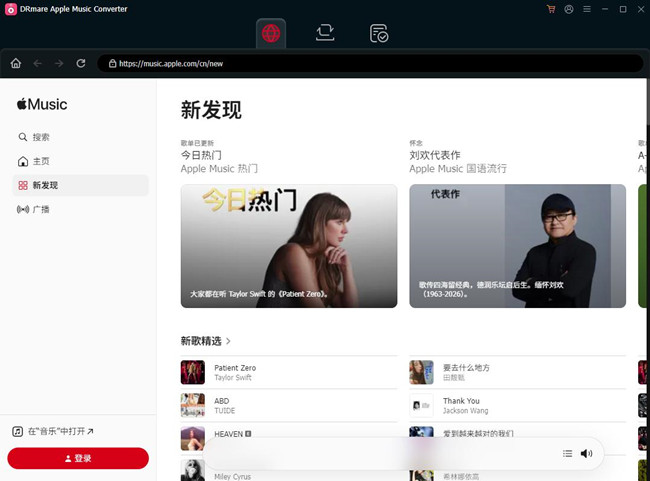Open the play queue list icon
This screenshot has width=650, height=481.
pos(568,454)
